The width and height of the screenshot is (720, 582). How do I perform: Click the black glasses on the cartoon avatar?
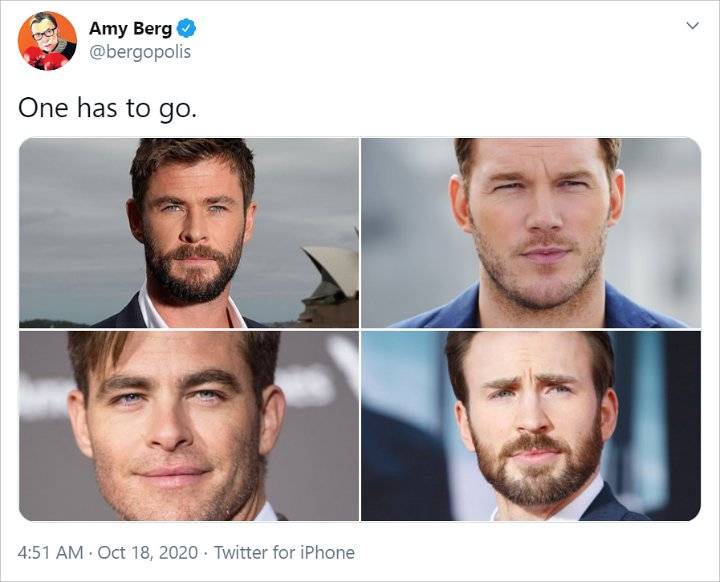tap(44, 34)
